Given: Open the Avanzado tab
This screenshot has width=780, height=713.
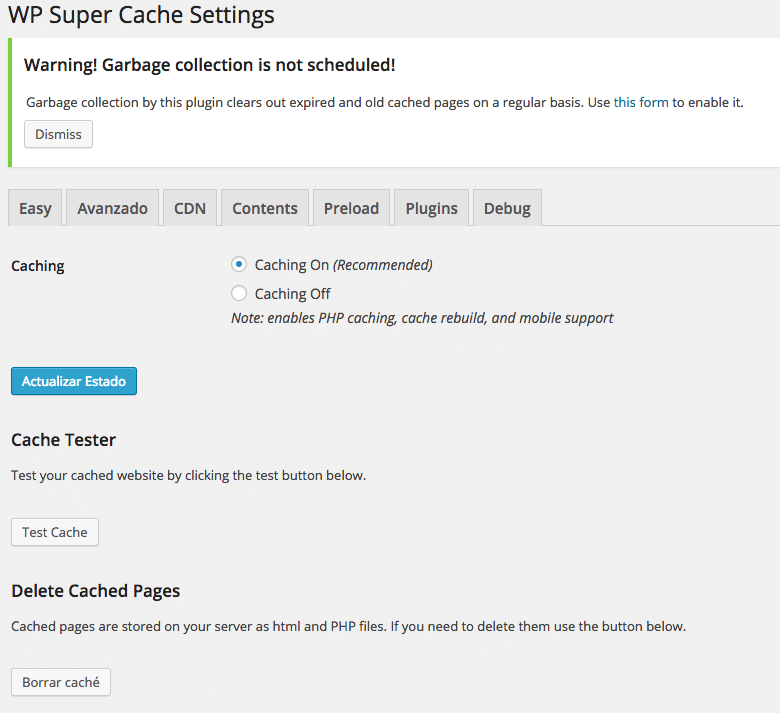Looking at the screenshot, I should 112,208.
